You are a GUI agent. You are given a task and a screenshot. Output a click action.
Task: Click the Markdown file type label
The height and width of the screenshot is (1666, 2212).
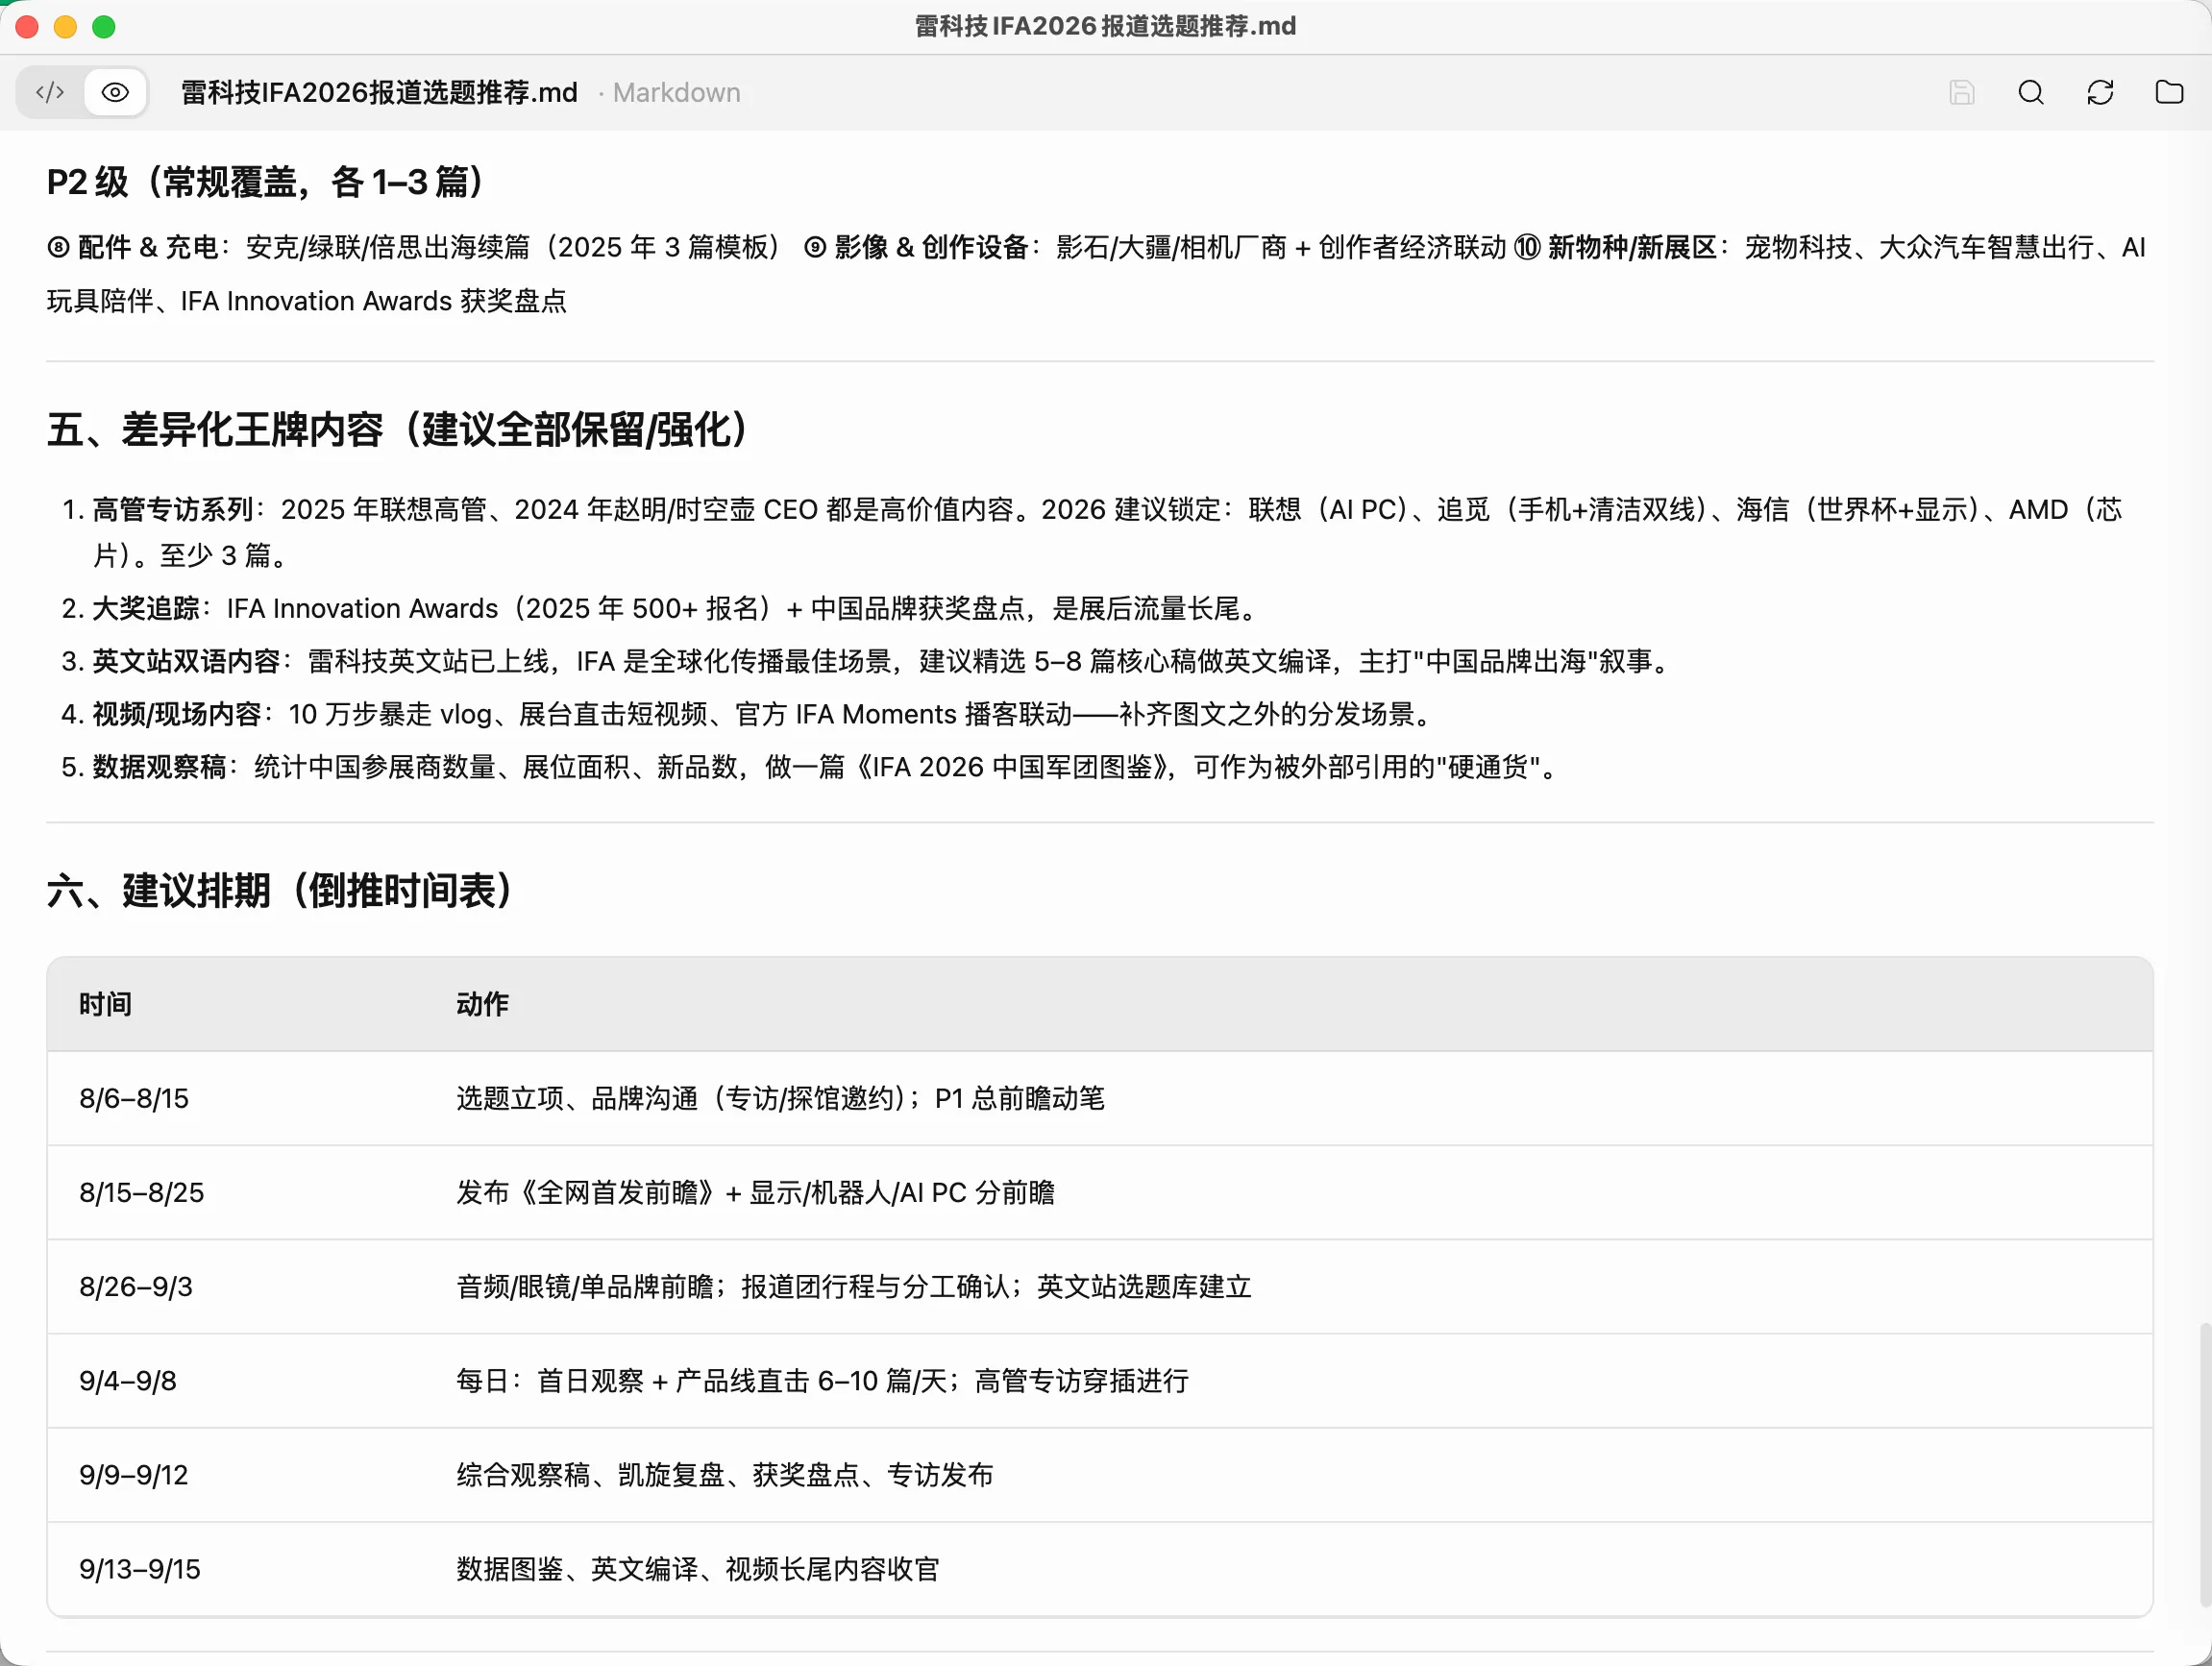[x=677, y=93]
